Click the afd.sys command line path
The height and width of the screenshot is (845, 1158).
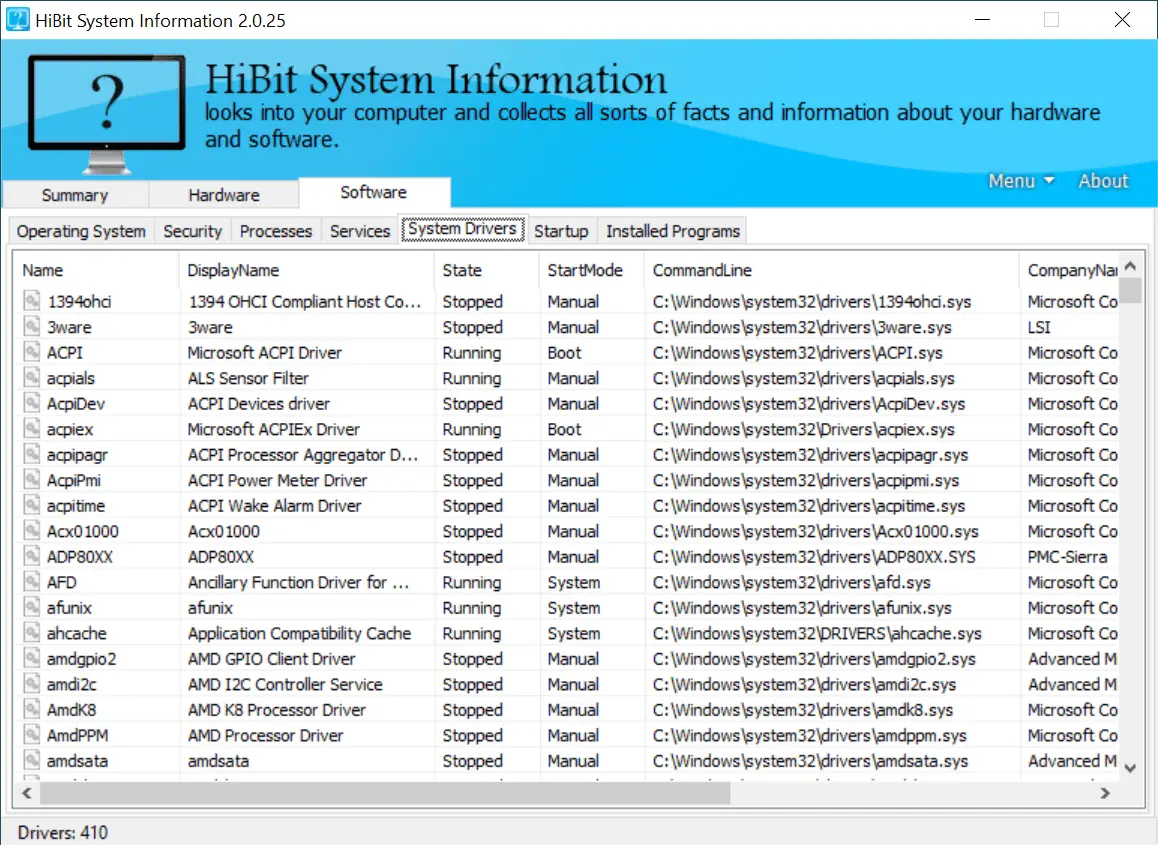click(792, 582)
